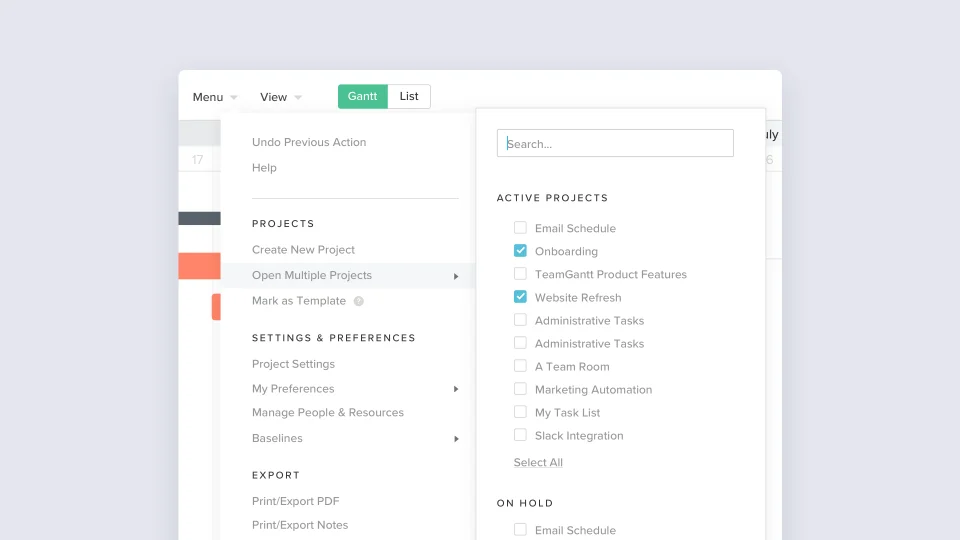Uncheck the Onboarding project checkbox

click(x=520, y=251)
